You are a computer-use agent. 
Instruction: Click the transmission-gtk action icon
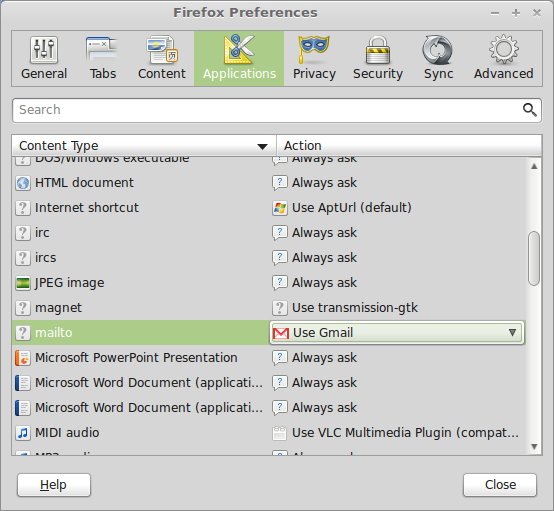[x=280, y=308]
